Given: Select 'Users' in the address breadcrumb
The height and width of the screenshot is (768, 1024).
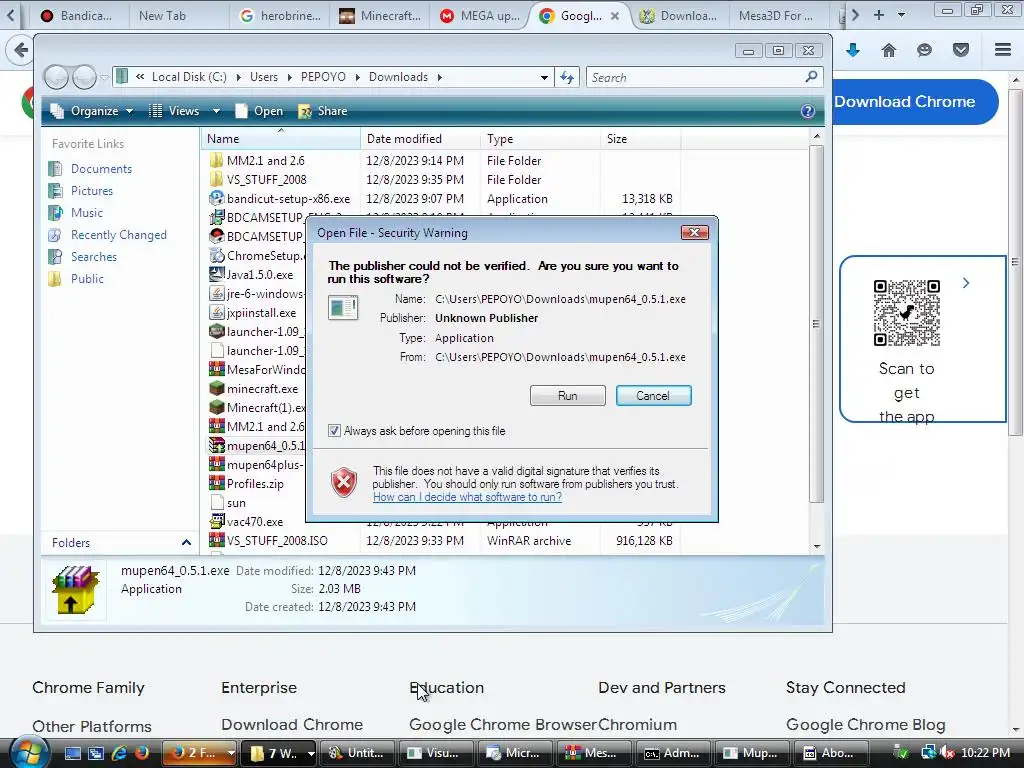Looking at the screenshot, I should tap(264, 77).
